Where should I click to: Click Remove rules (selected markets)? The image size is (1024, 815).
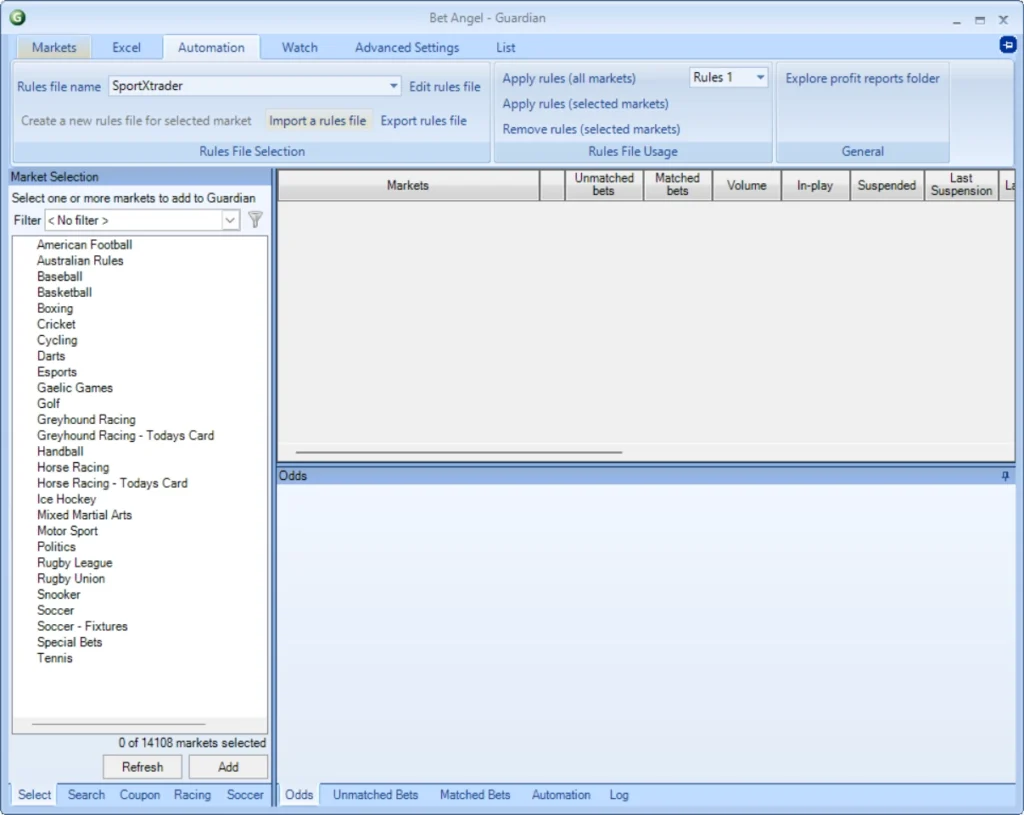tap(591, 129)
